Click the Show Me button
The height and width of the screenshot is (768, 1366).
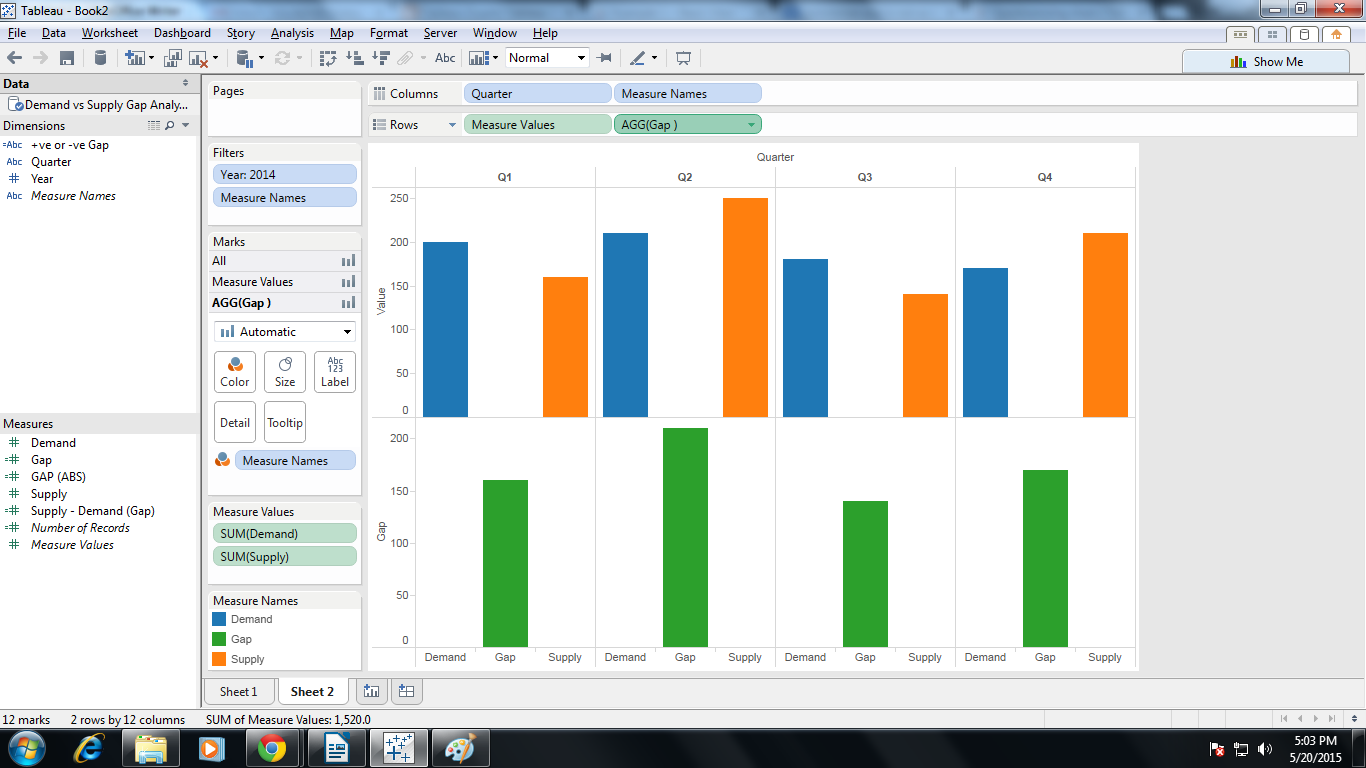tap(1264, 62)
